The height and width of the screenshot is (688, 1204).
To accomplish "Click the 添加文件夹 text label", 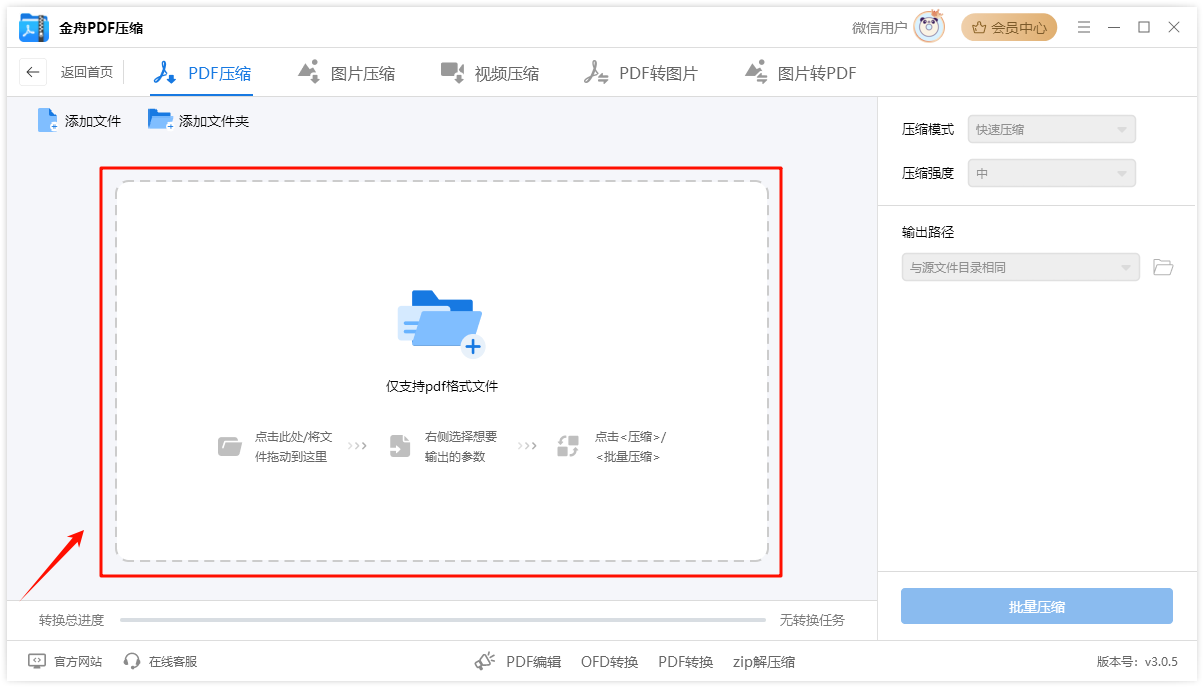I will click(x=214, y=121).
